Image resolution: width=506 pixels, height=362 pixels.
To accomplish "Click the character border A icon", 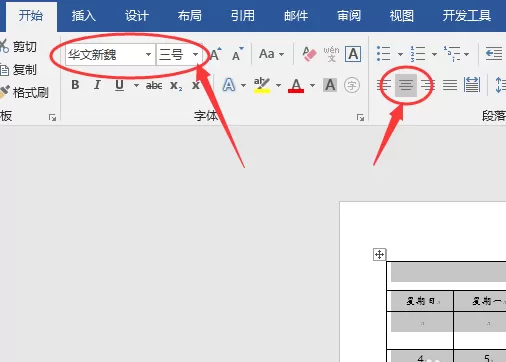I will click(x=353, y=54).
